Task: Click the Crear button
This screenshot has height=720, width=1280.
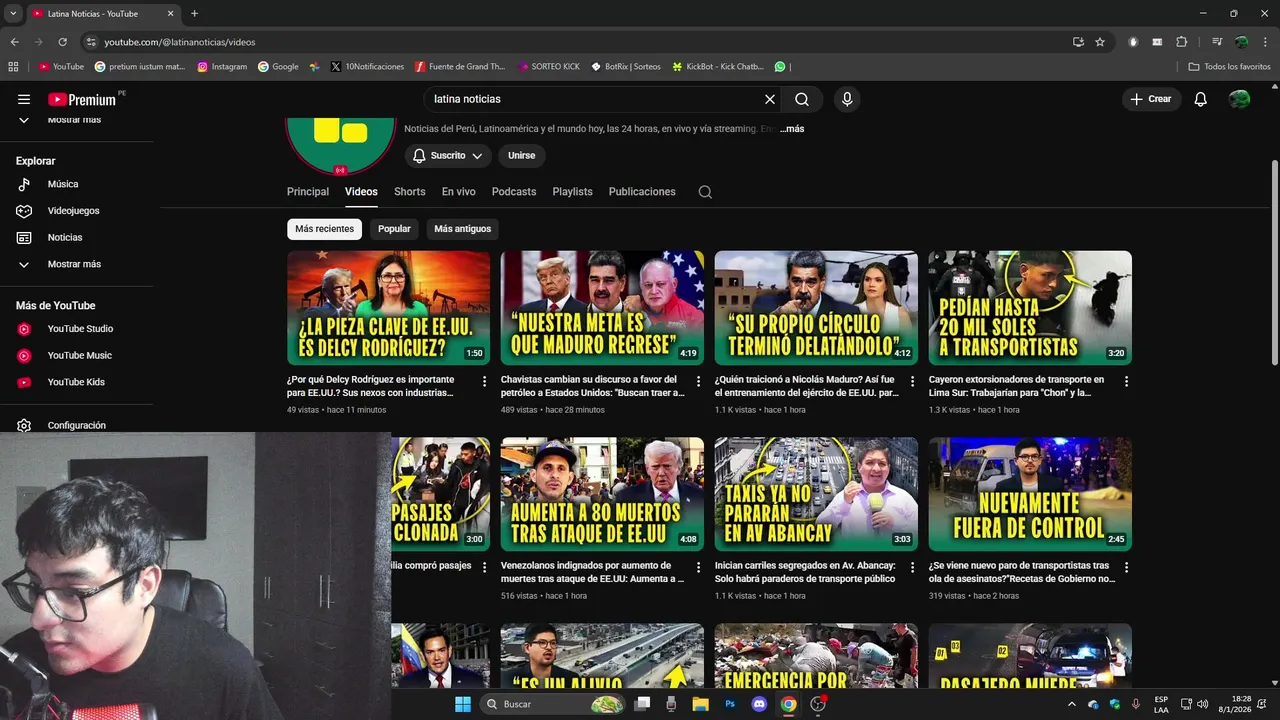Action: coord(1151,99)
